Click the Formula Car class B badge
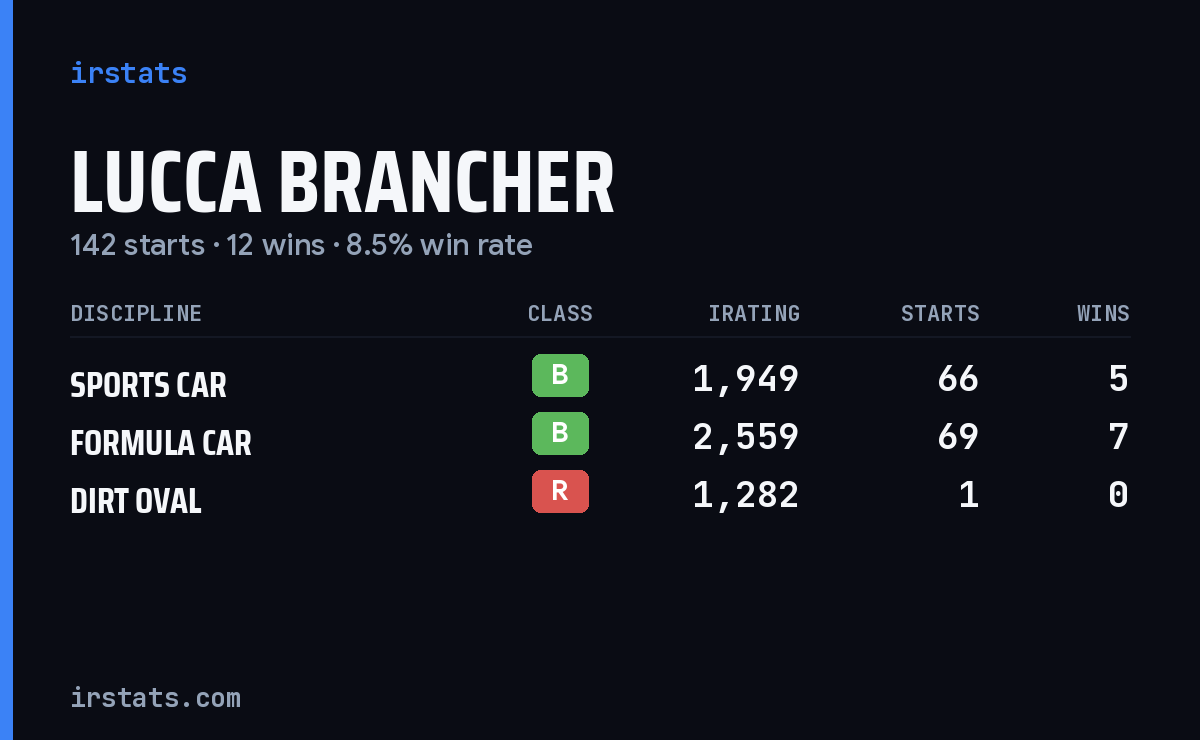This screenshot has height=740, width=1200. click(560, 433)
